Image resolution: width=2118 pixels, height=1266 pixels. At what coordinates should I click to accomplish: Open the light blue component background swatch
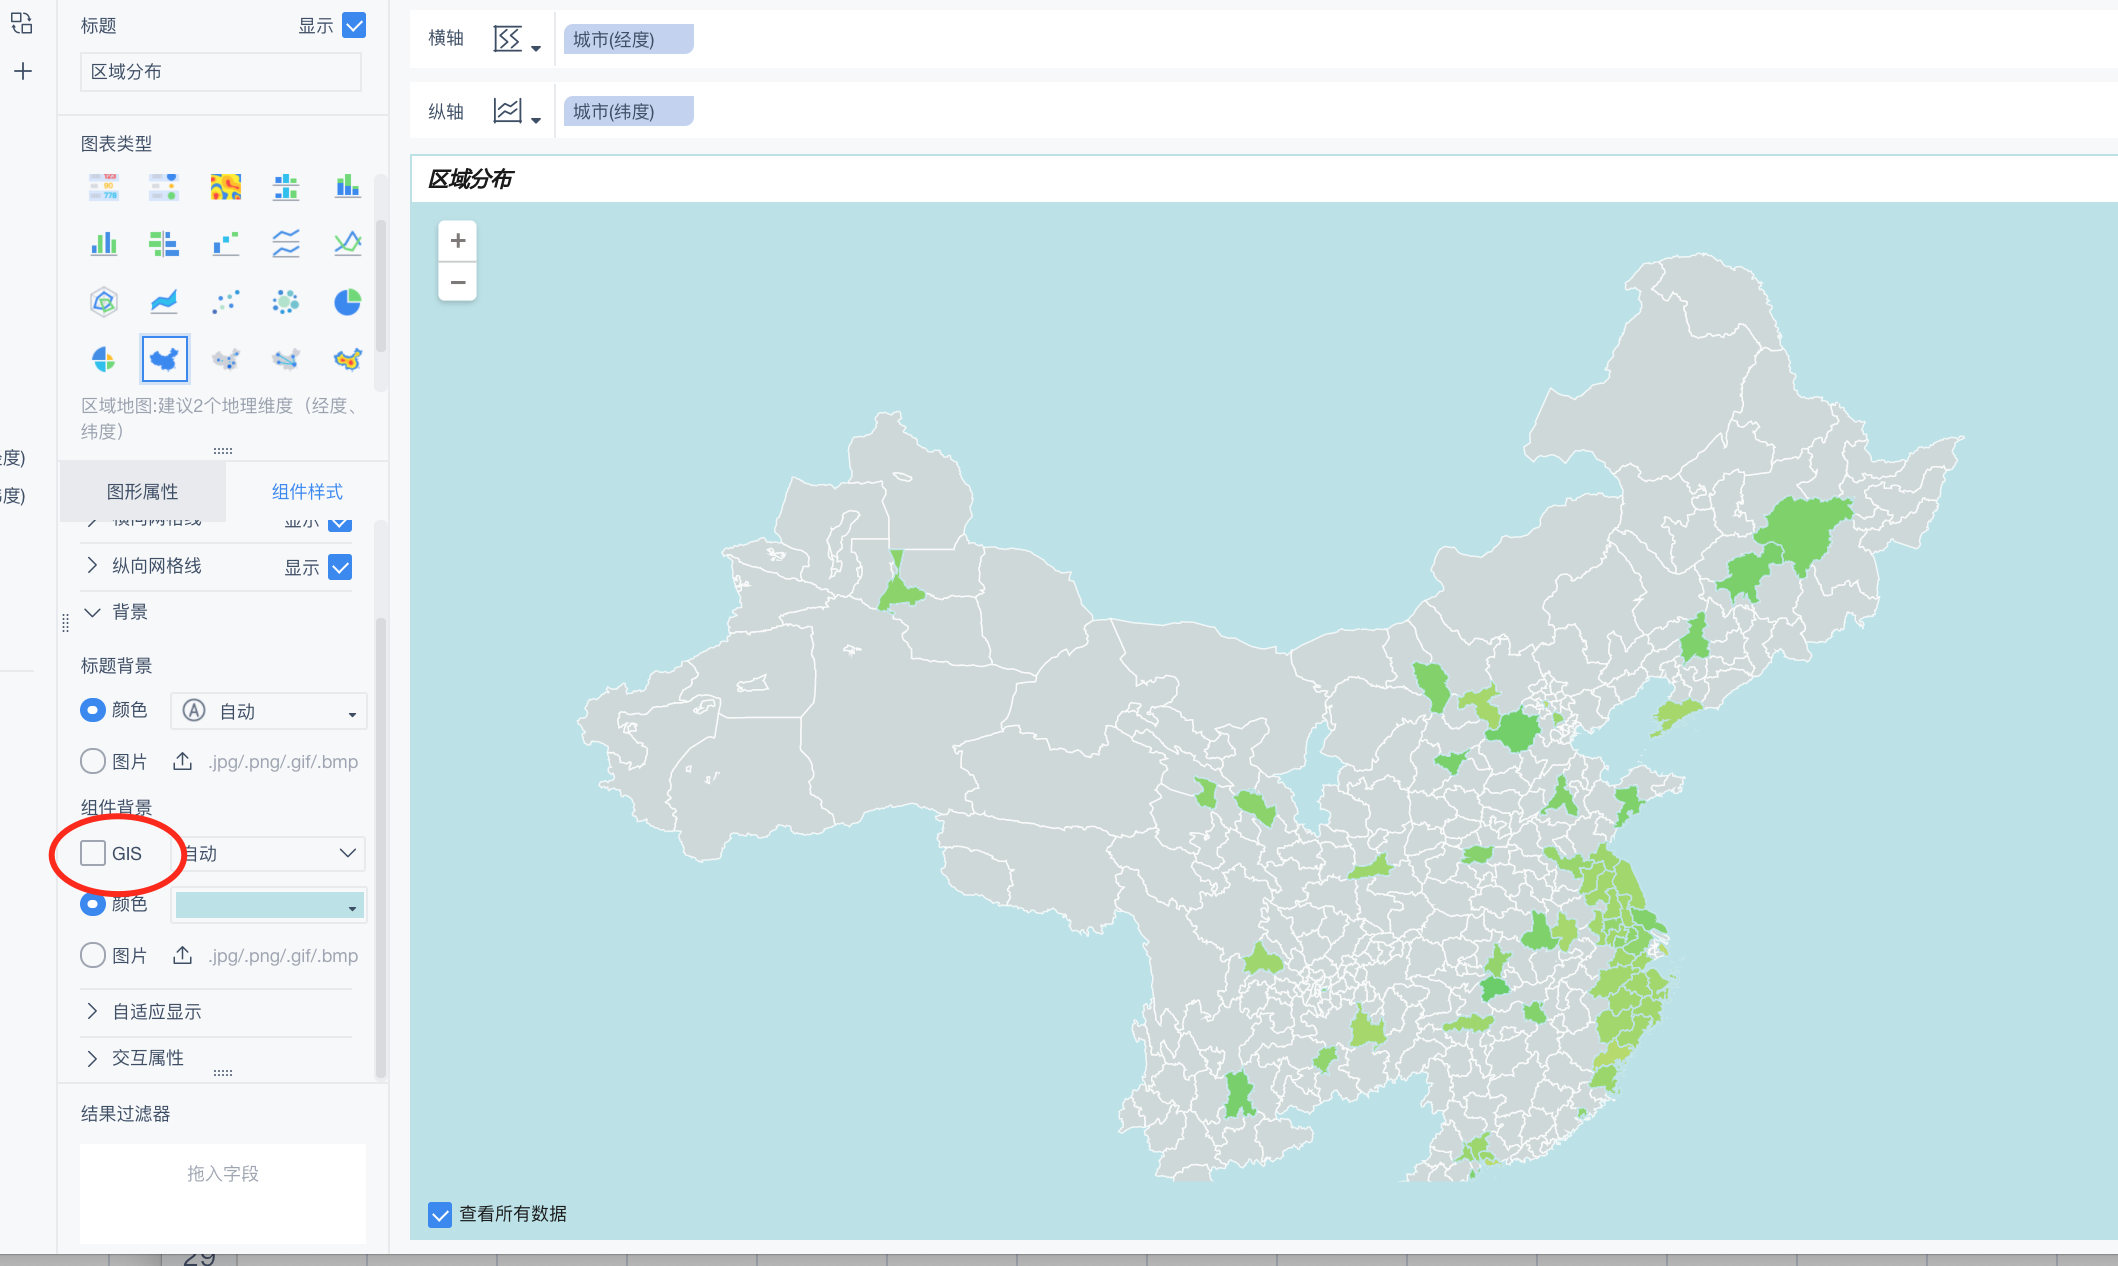[269, 905]
